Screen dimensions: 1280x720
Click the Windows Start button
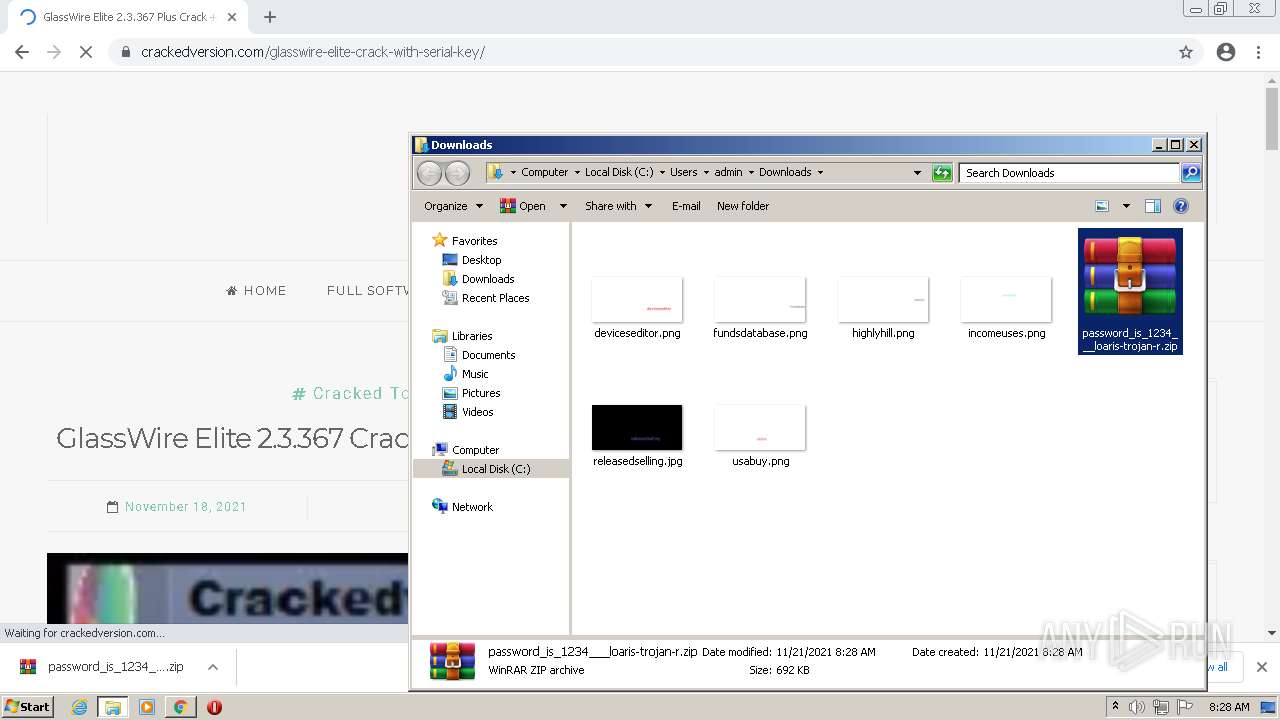pyautogui.click(x=27, y=706)
